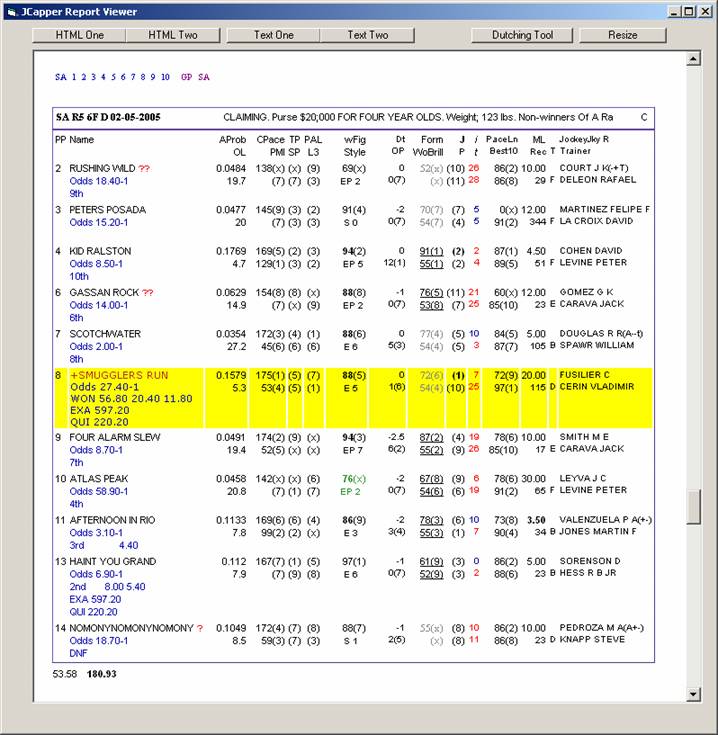Click horse name GASSAN ROCK
This screenshot has height=735, width=718.
104,292
